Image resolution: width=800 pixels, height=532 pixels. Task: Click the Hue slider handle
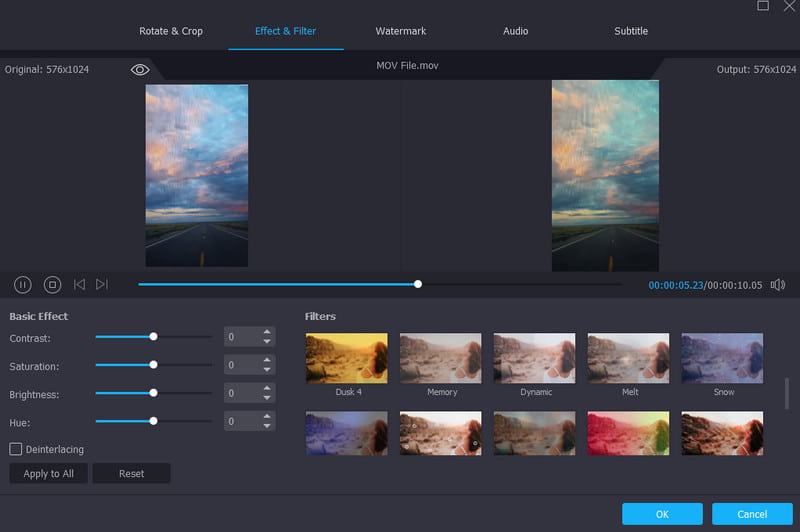(x=153, y=421)
